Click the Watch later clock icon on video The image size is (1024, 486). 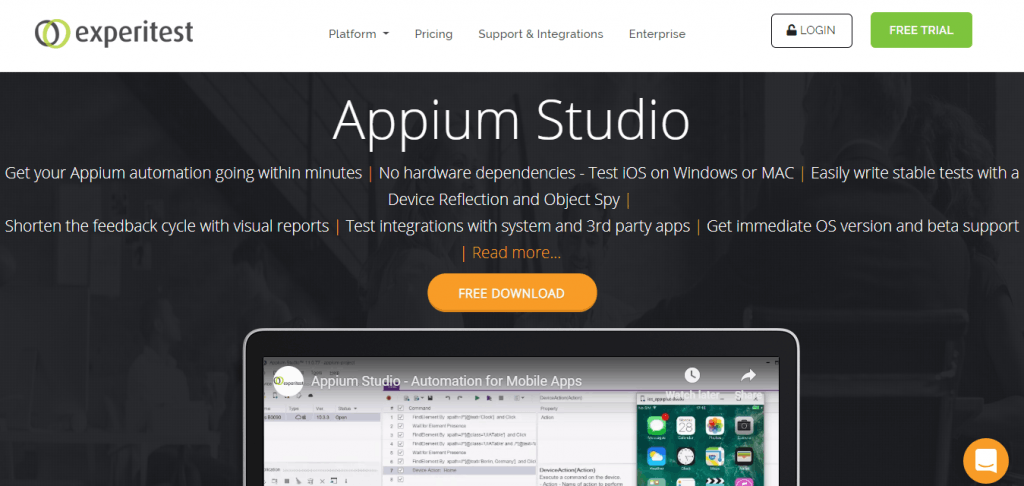692,376
